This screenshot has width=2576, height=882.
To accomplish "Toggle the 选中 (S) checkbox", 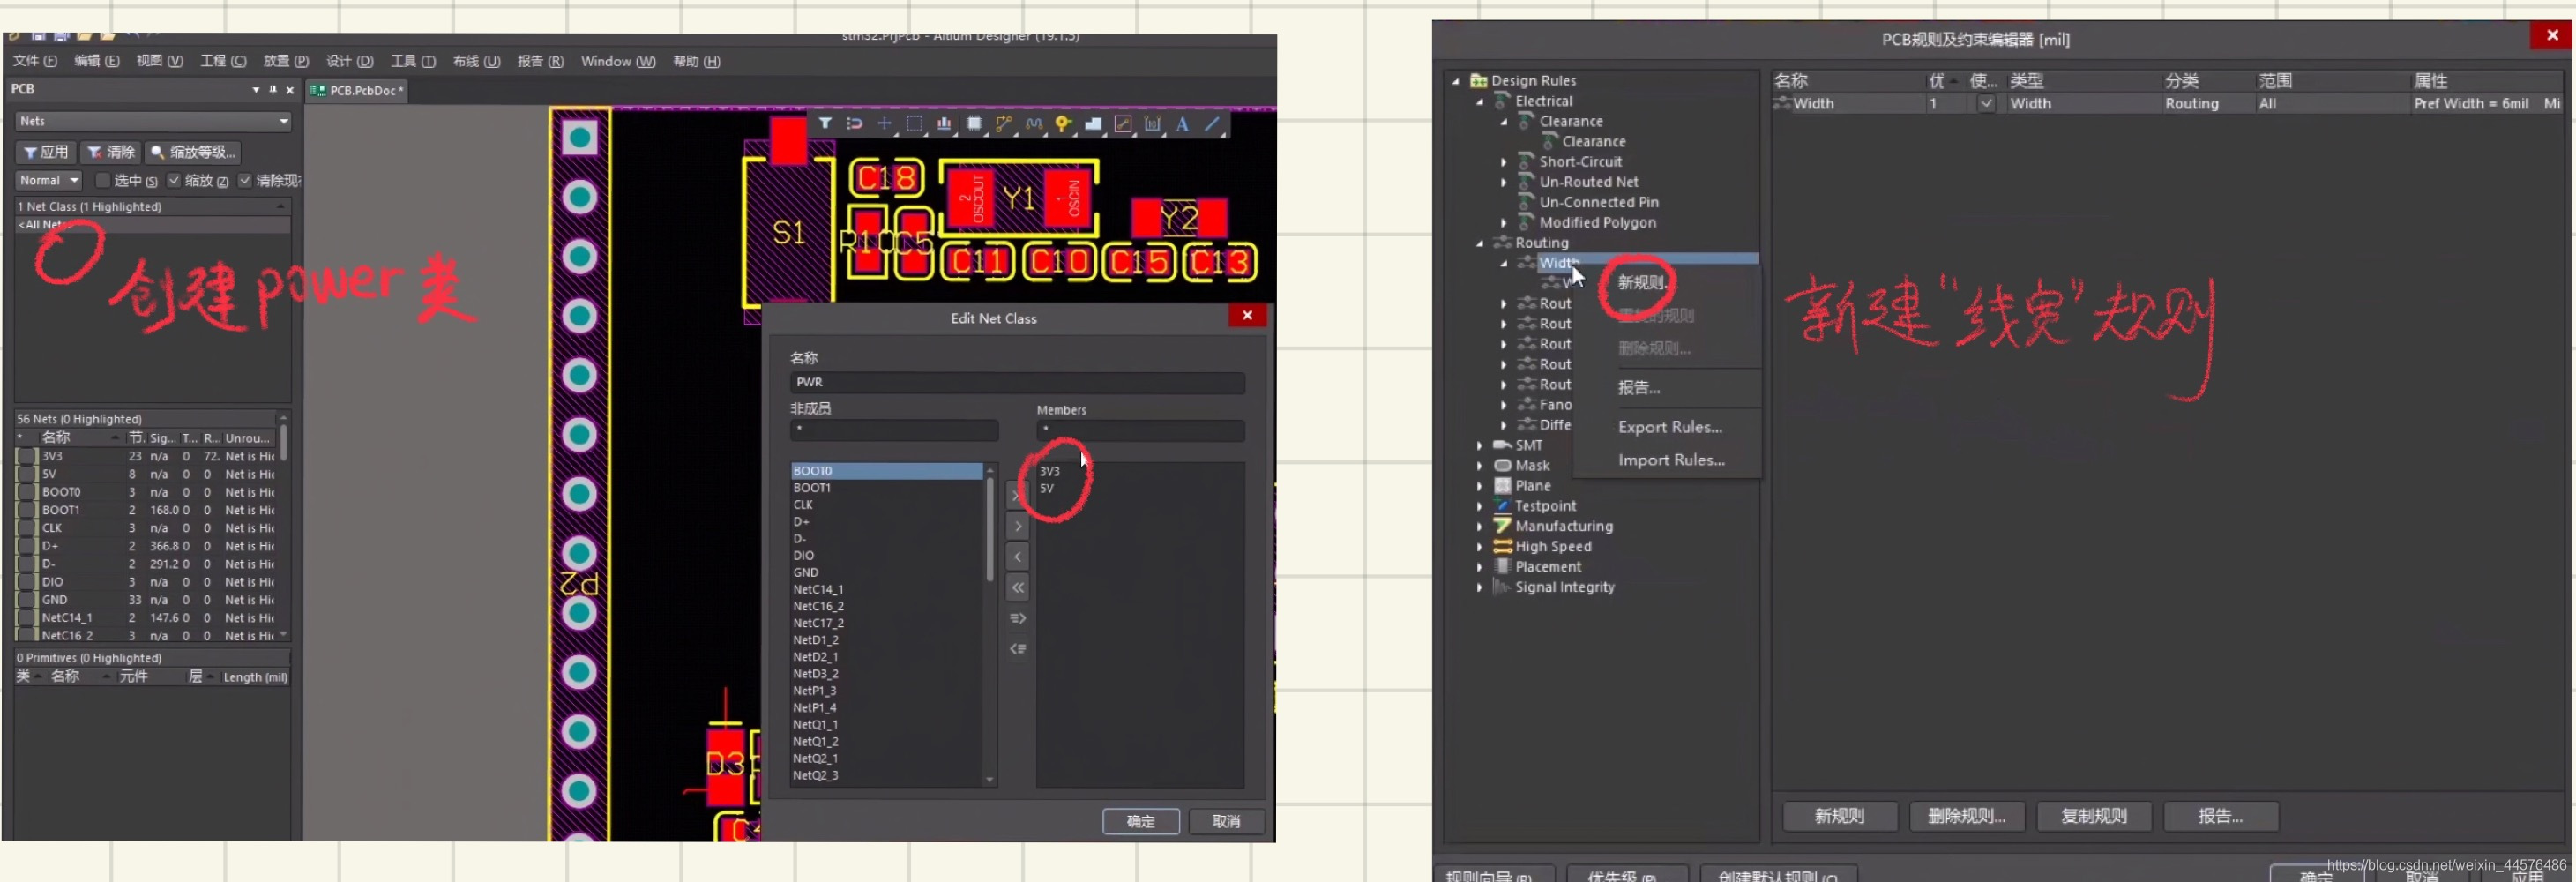I will pyautogui.click(x=102, y=181).
